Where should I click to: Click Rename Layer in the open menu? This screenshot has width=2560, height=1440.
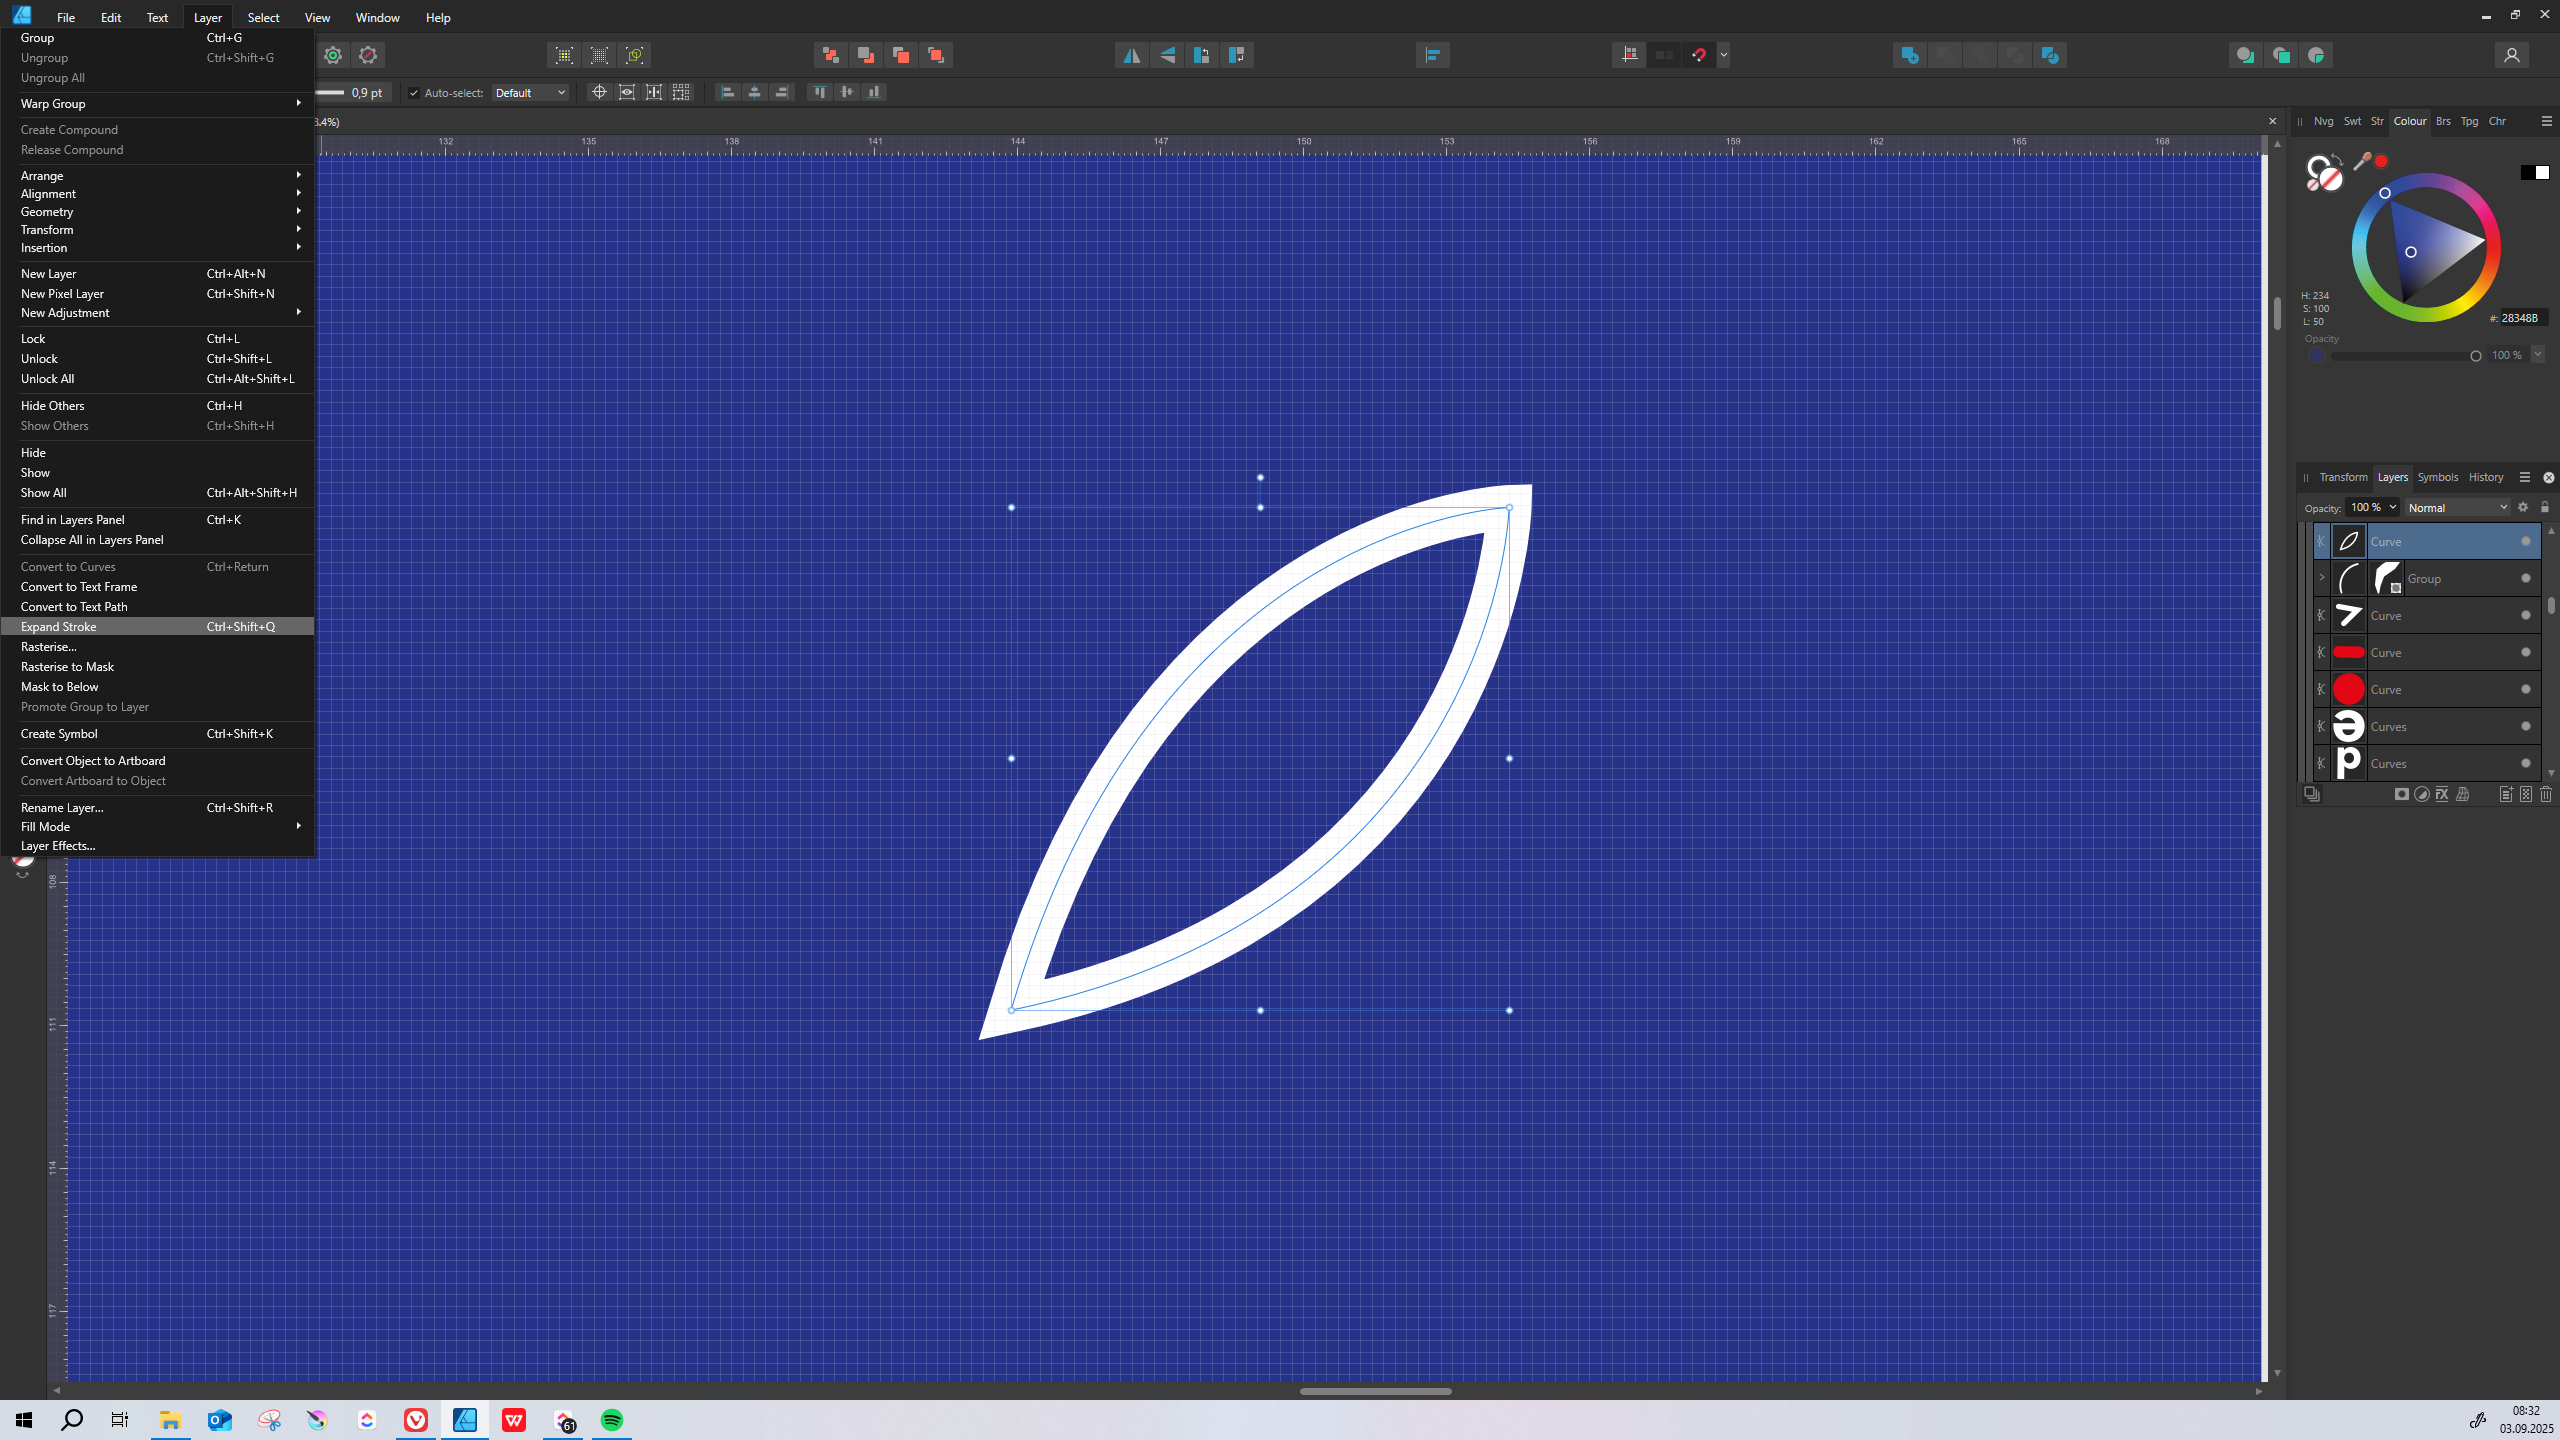62,807
